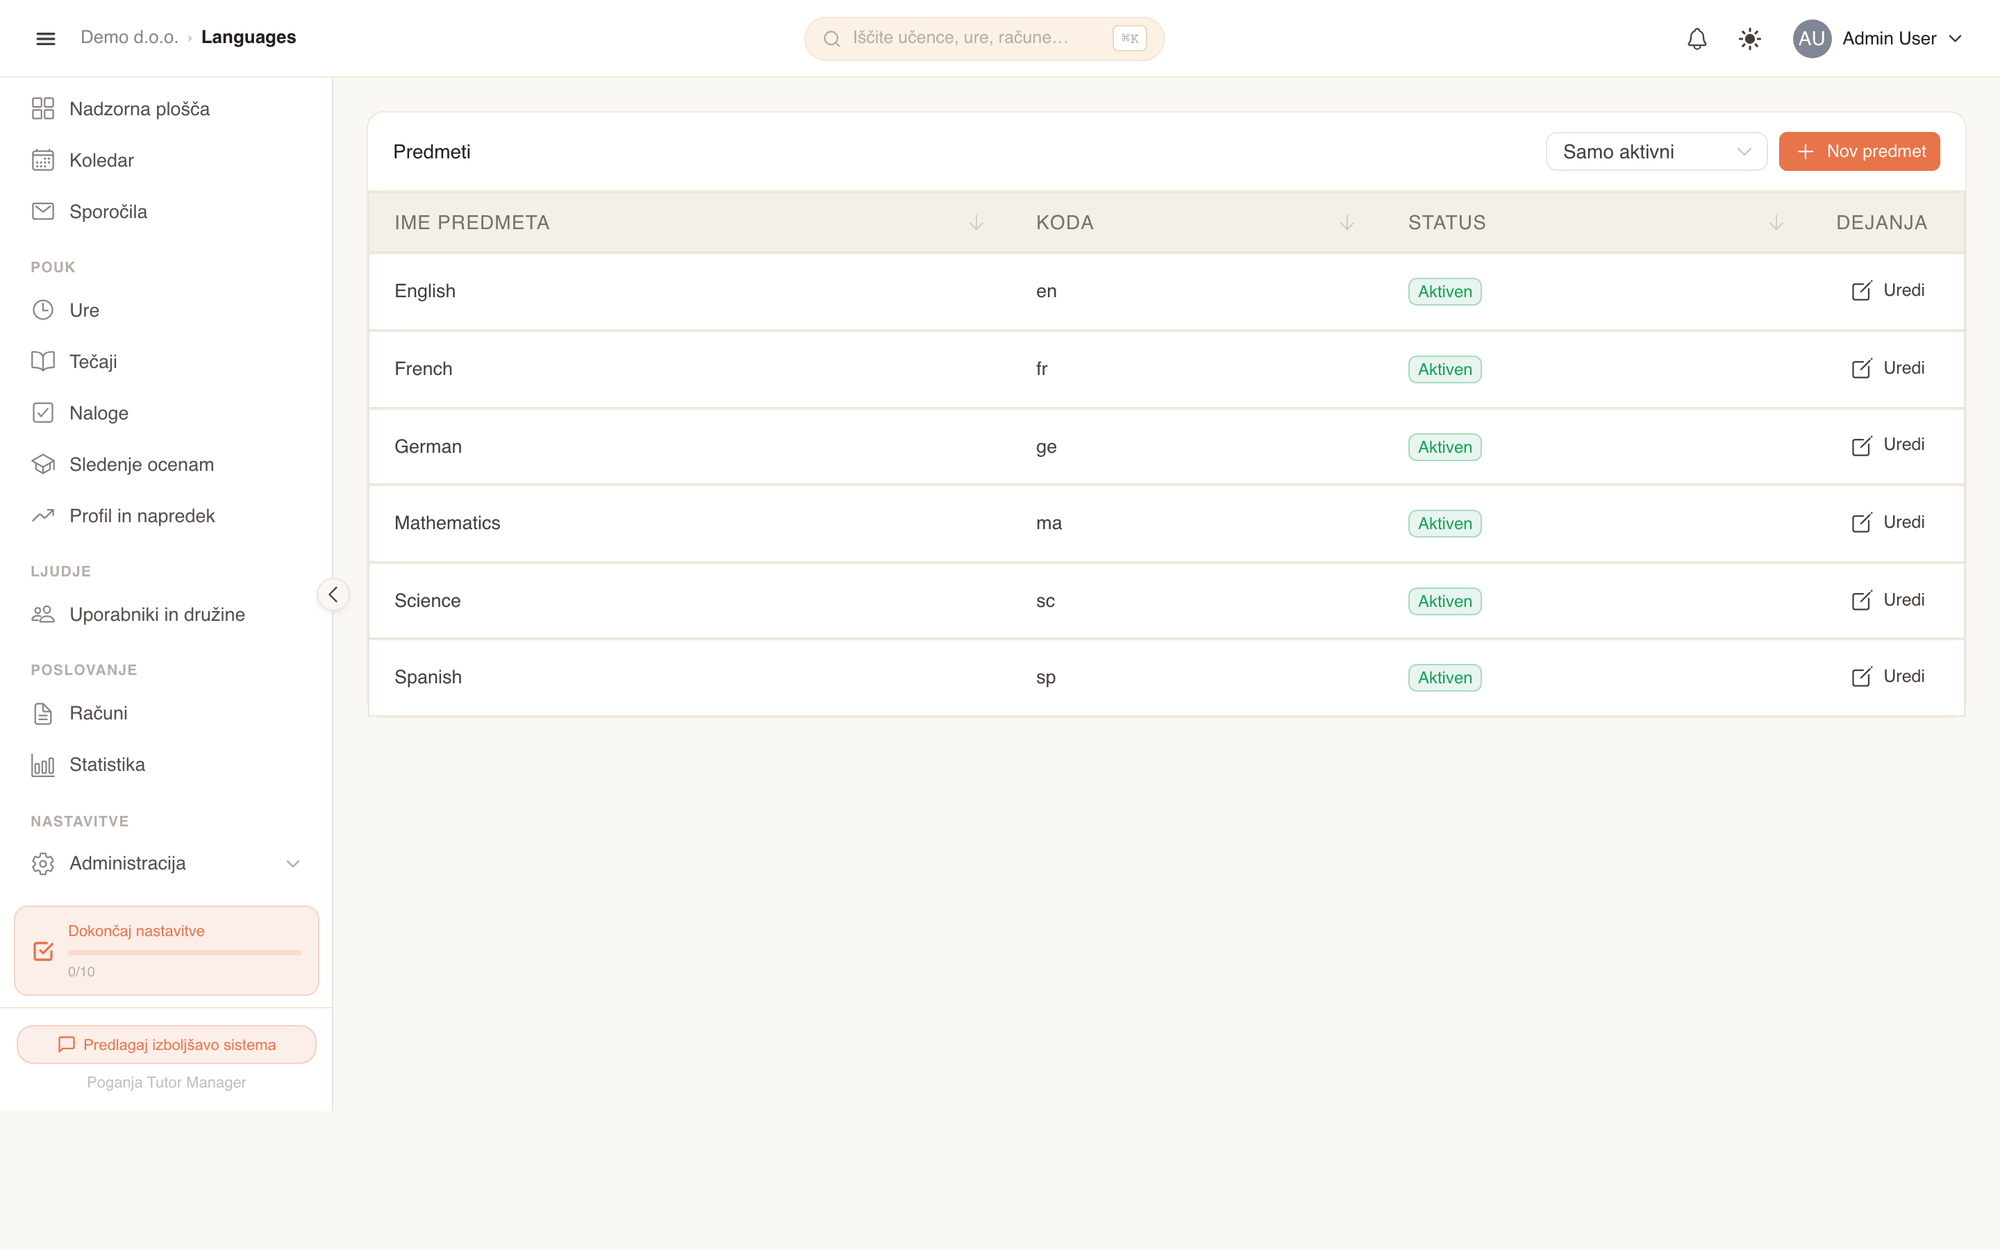Image resolution: width=2000 pixels, height=1250 pixels.
Task: Click Uredi for Science
Action: pyautogui.click(x=1888, y=600)
